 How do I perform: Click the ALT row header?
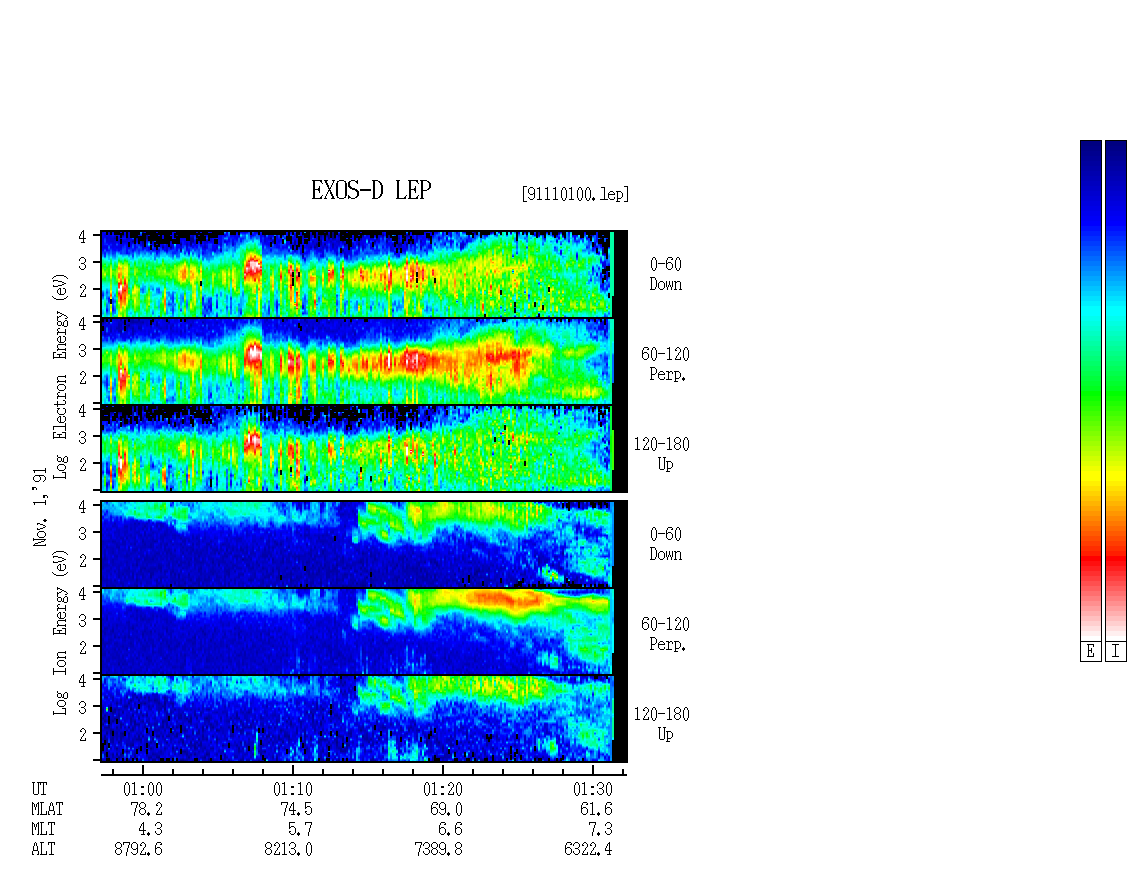[43, 849]
